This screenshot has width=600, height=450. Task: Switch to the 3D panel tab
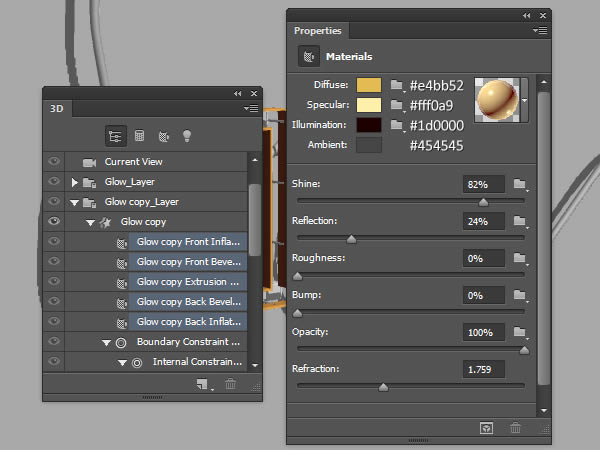tap(57, 109)
